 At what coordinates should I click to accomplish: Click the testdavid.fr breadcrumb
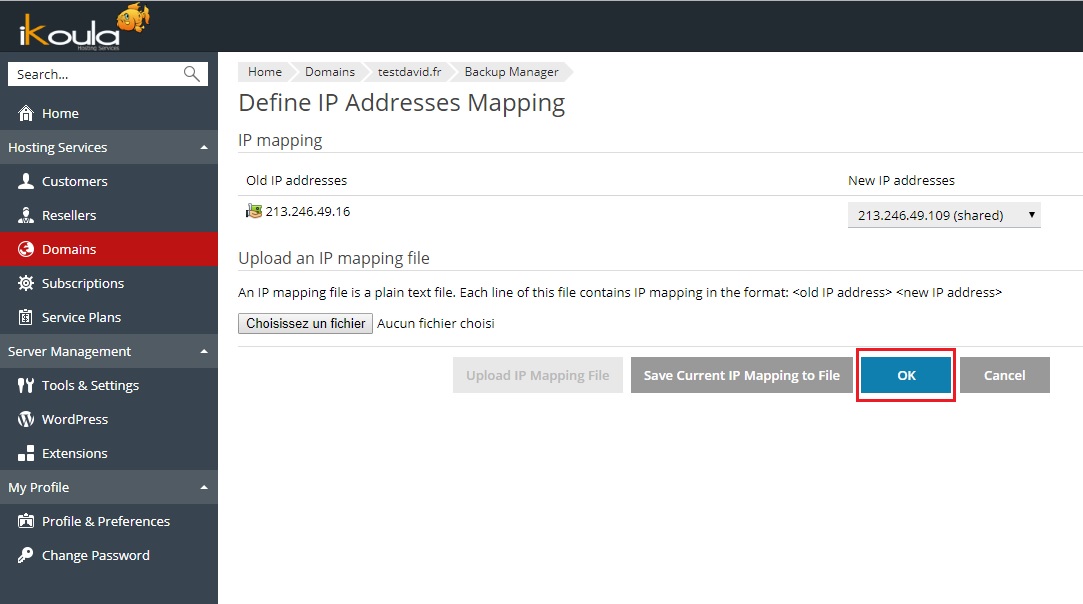pyautogui.click(x=409, y=72)
